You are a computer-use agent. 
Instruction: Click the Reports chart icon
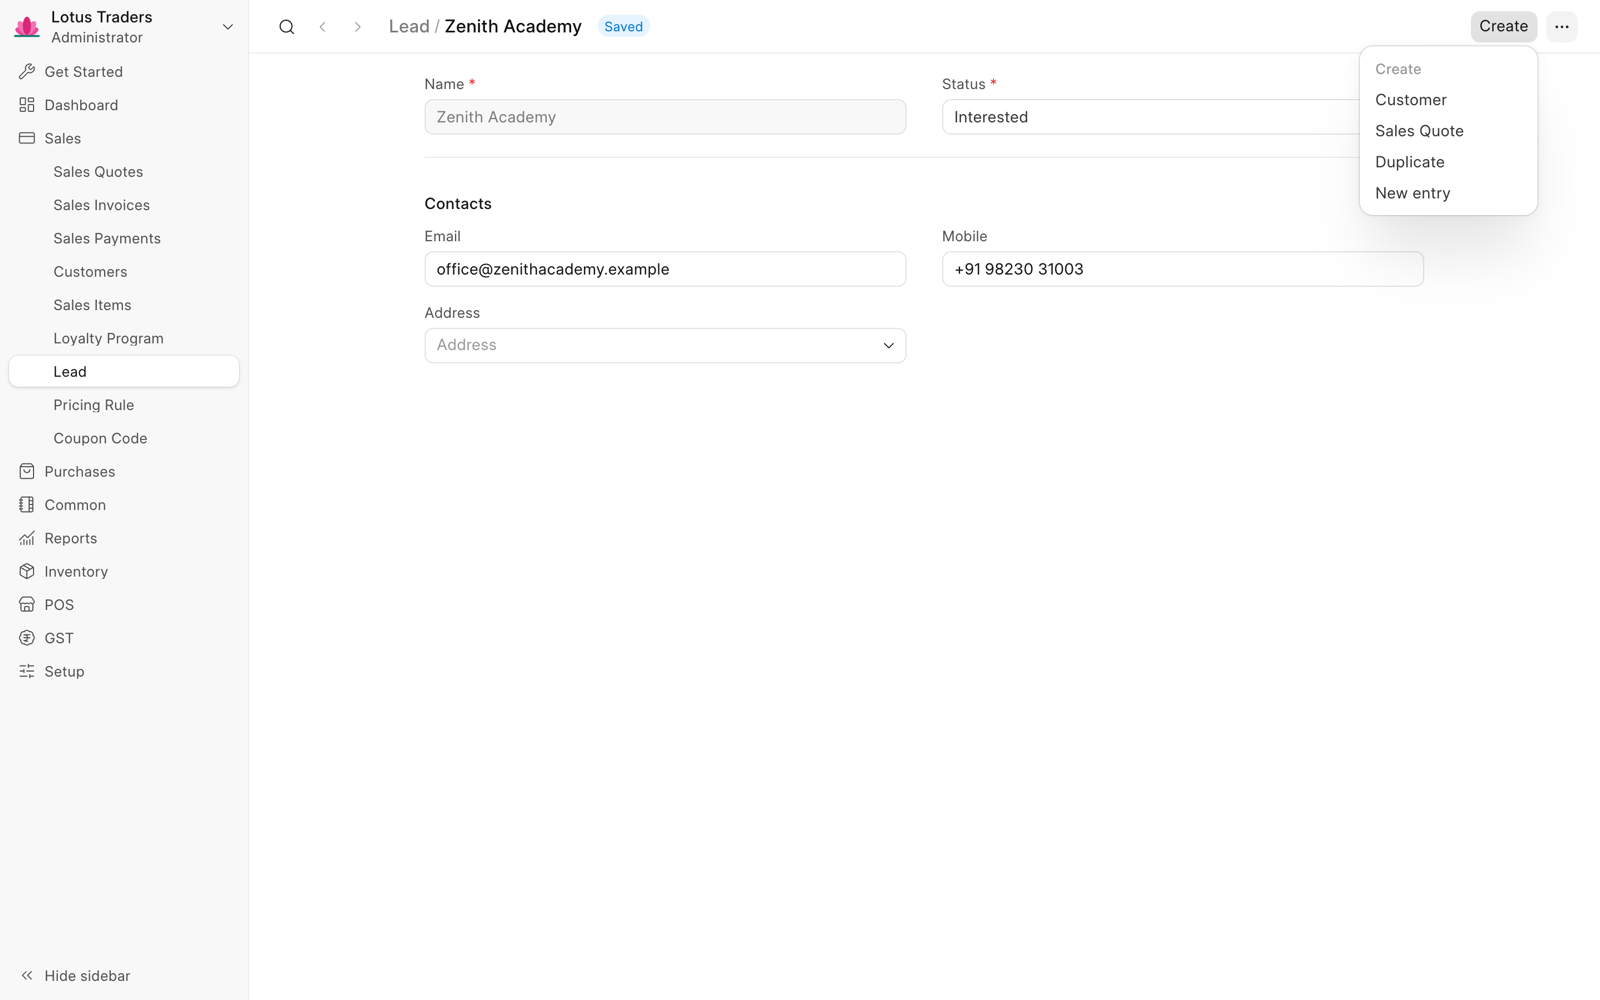click(x=27, y=538)
